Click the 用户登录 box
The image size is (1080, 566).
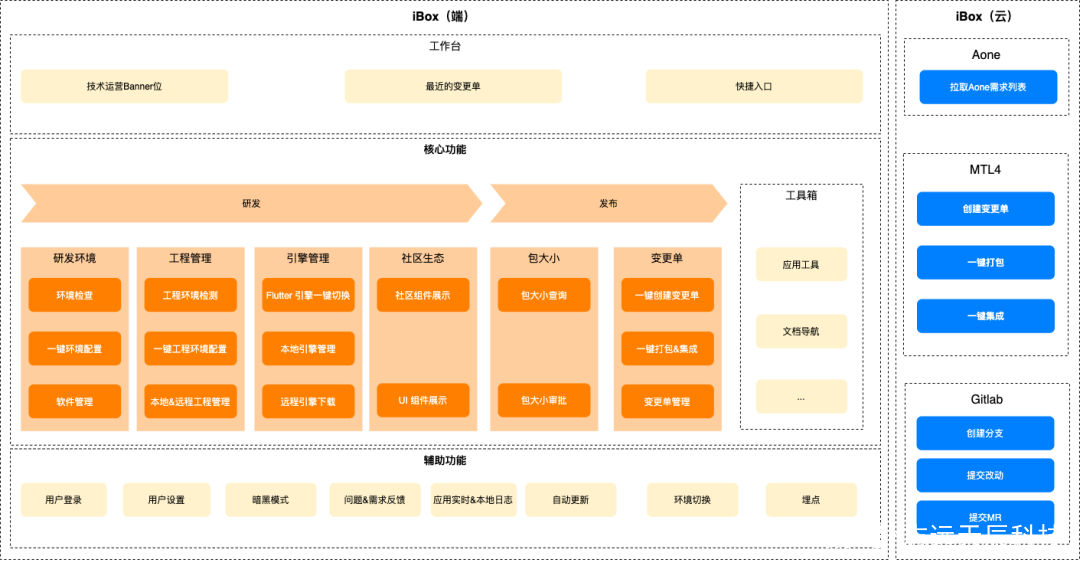coord(63,500)
